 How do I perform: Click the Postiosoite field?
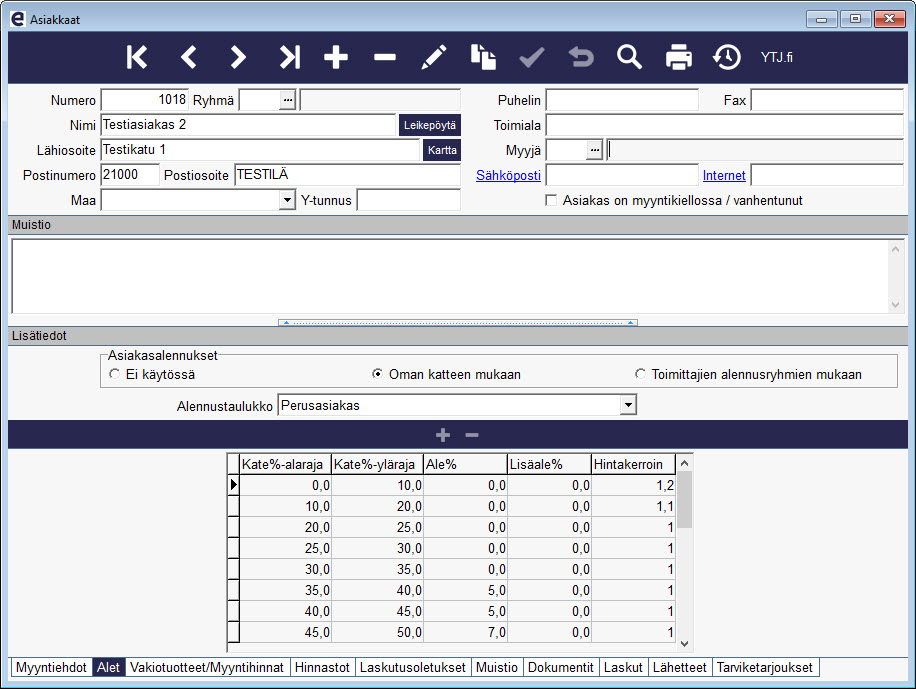348,175
